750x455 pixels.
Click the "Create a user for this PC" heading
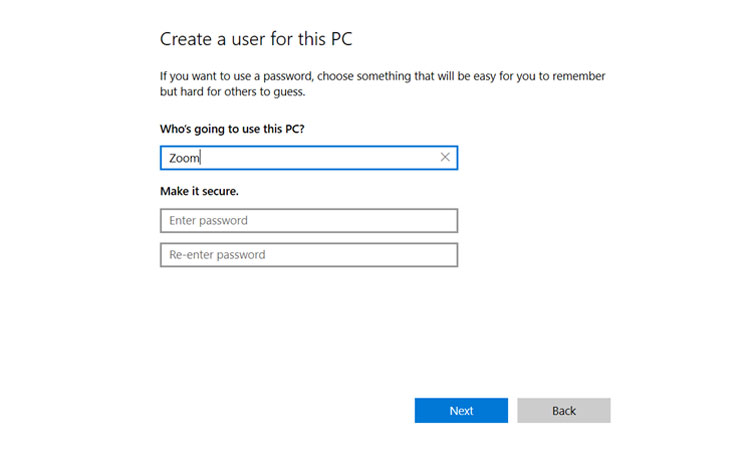(x=256, y=39)
